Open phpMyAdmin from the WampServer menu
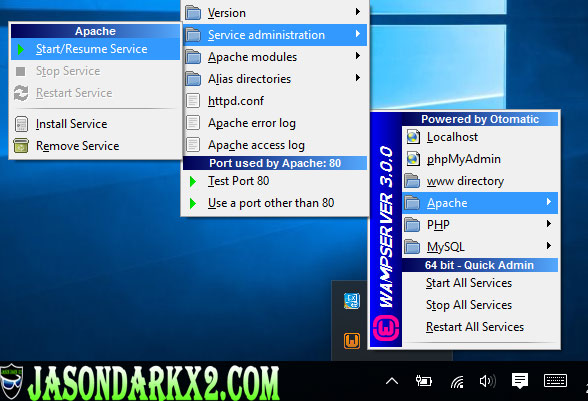The image size is (588, 401). point(480,159)
